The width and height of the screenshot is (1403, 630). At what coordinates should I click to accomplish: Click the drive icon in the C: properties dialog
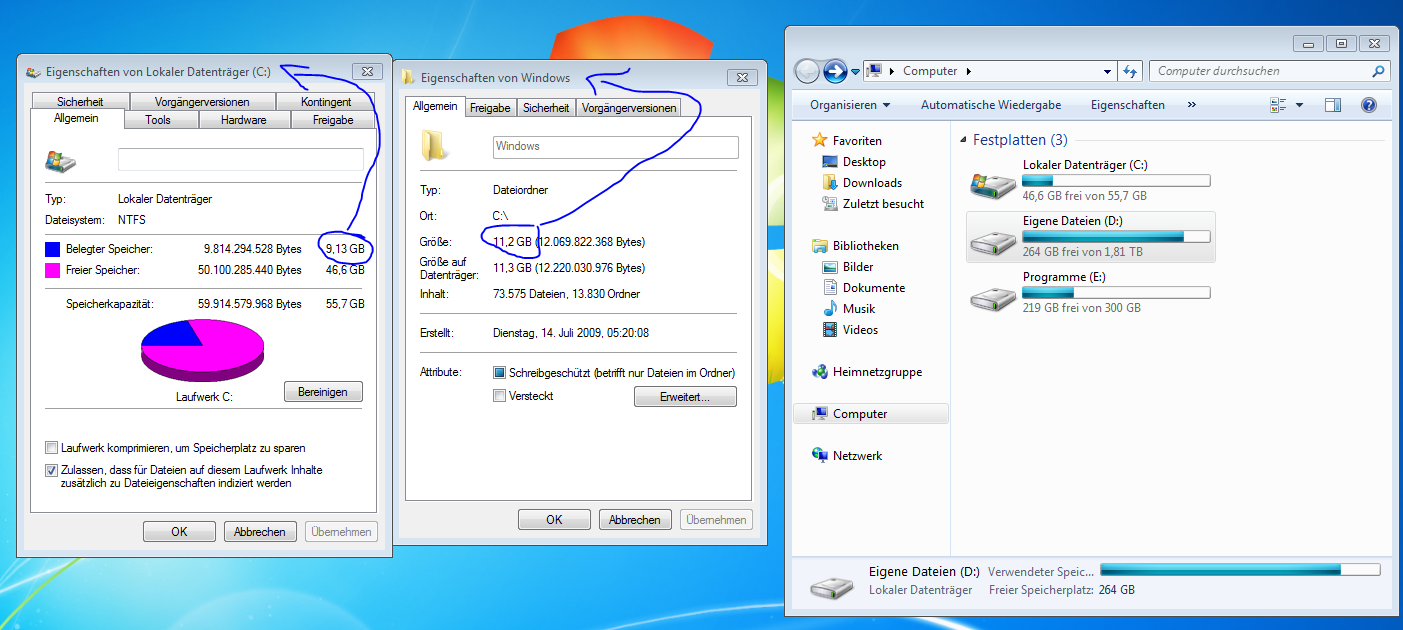[x=61, y=160]
